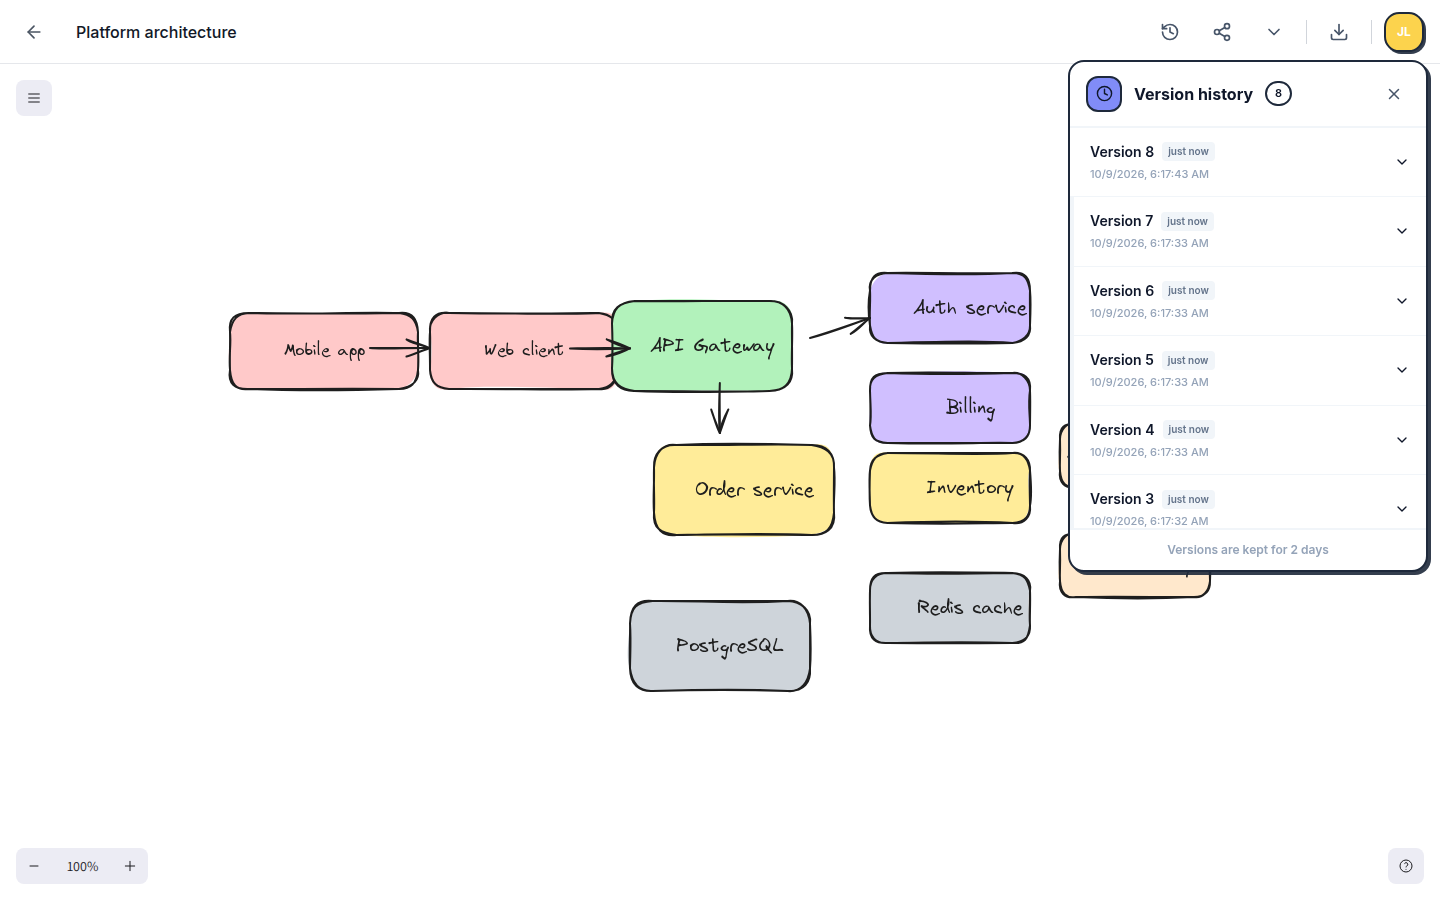Open the JL user avatar

point(1404,32)
